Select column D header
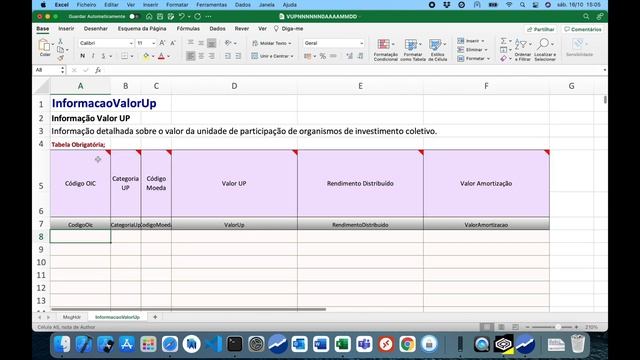 234,86
